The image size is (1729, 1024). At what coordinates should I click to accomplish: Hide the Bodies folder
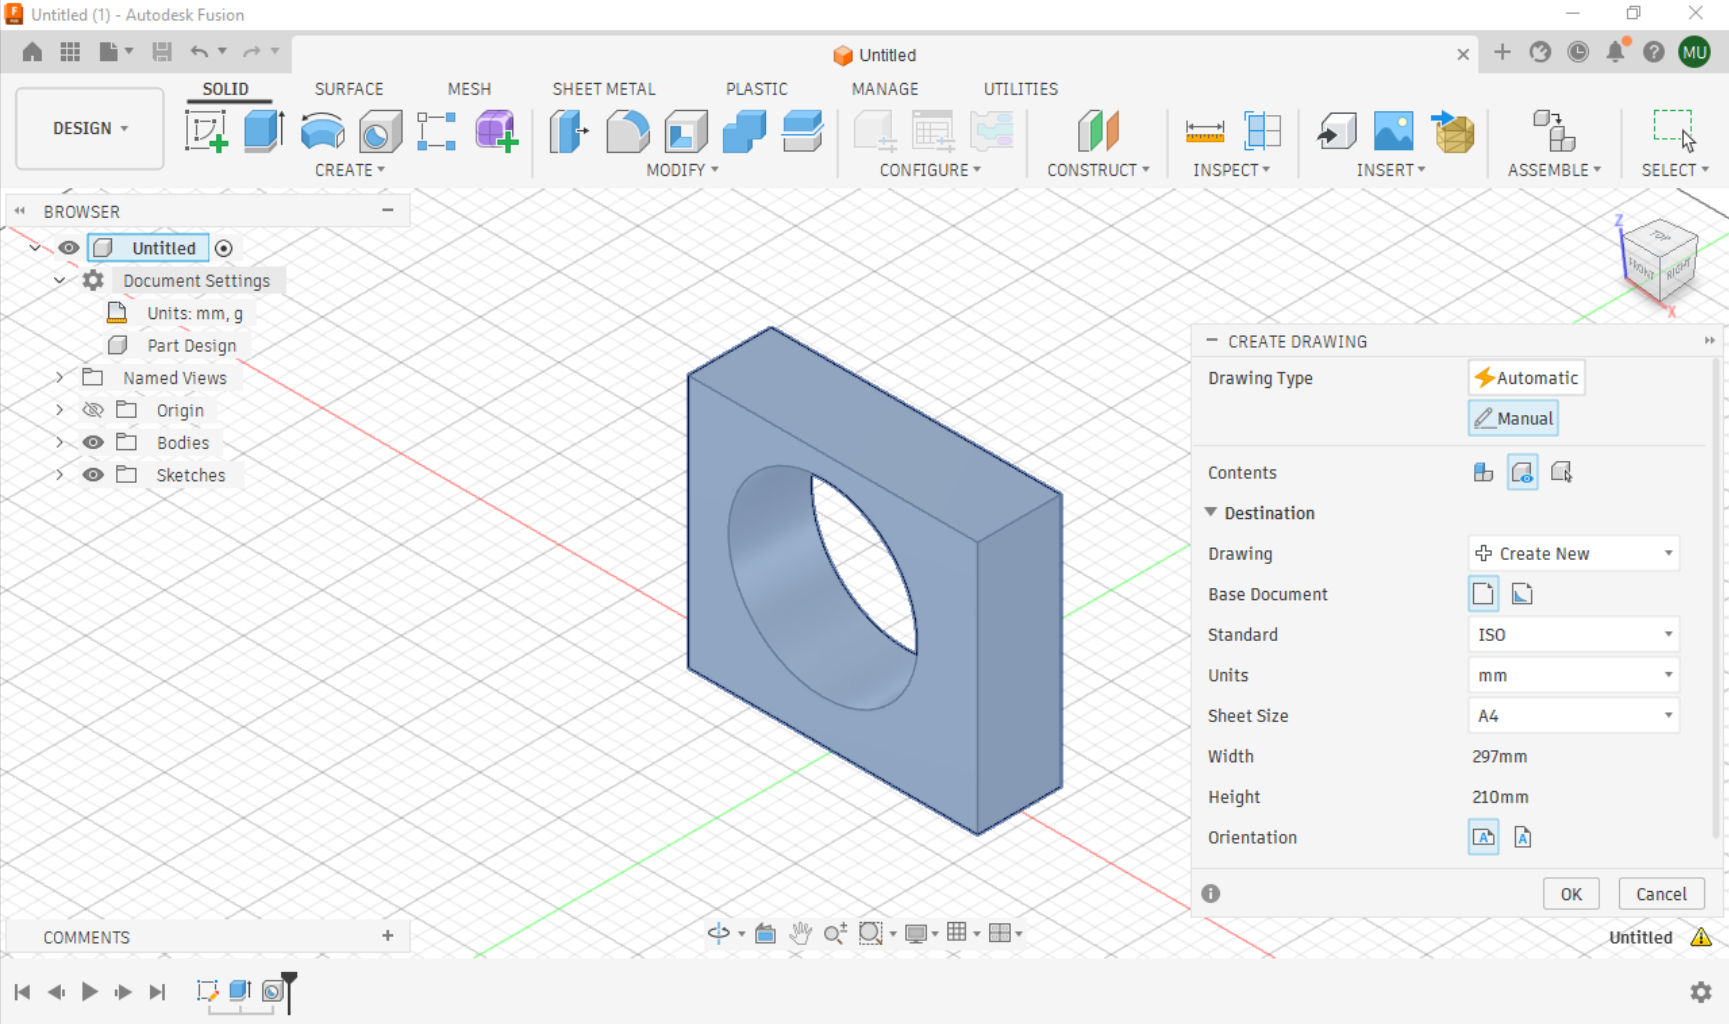click(x=93, y=442)
